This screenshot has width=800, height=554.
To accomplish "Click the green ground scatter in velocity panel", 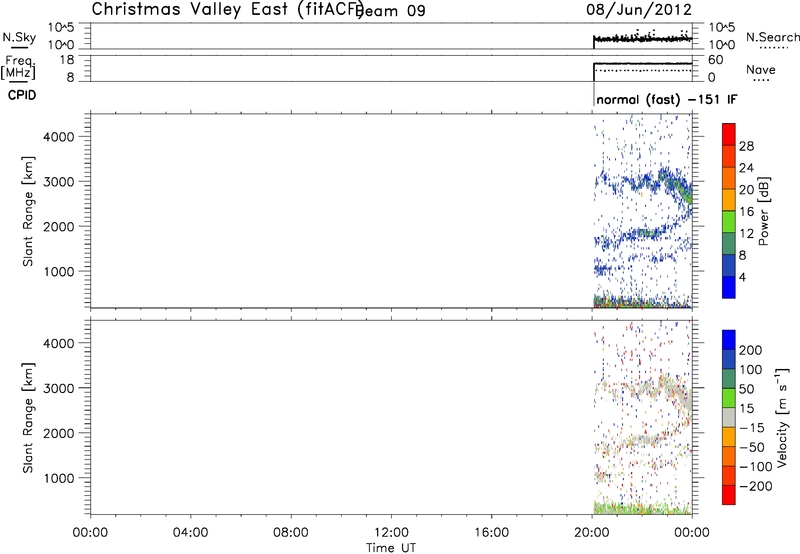I will (643, 508).
